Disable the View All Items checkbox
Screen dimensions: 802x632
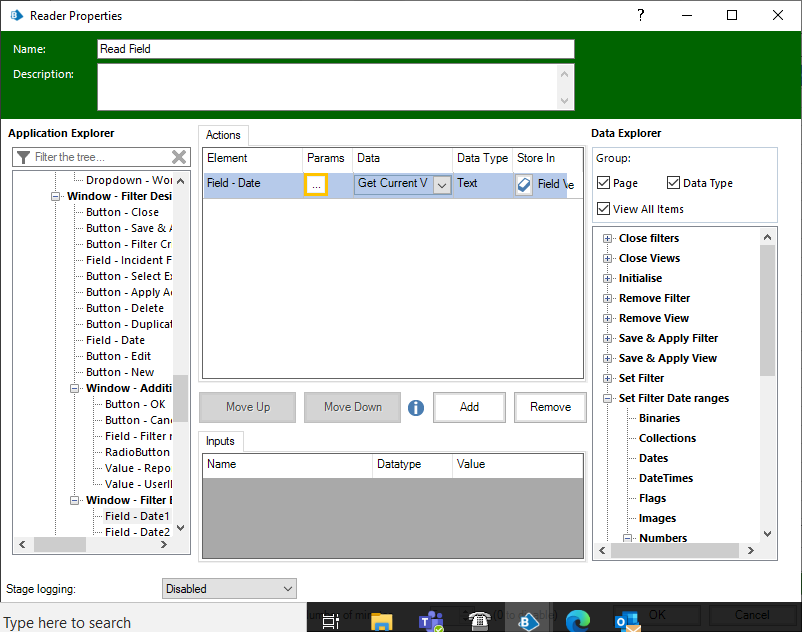point(604,209)
